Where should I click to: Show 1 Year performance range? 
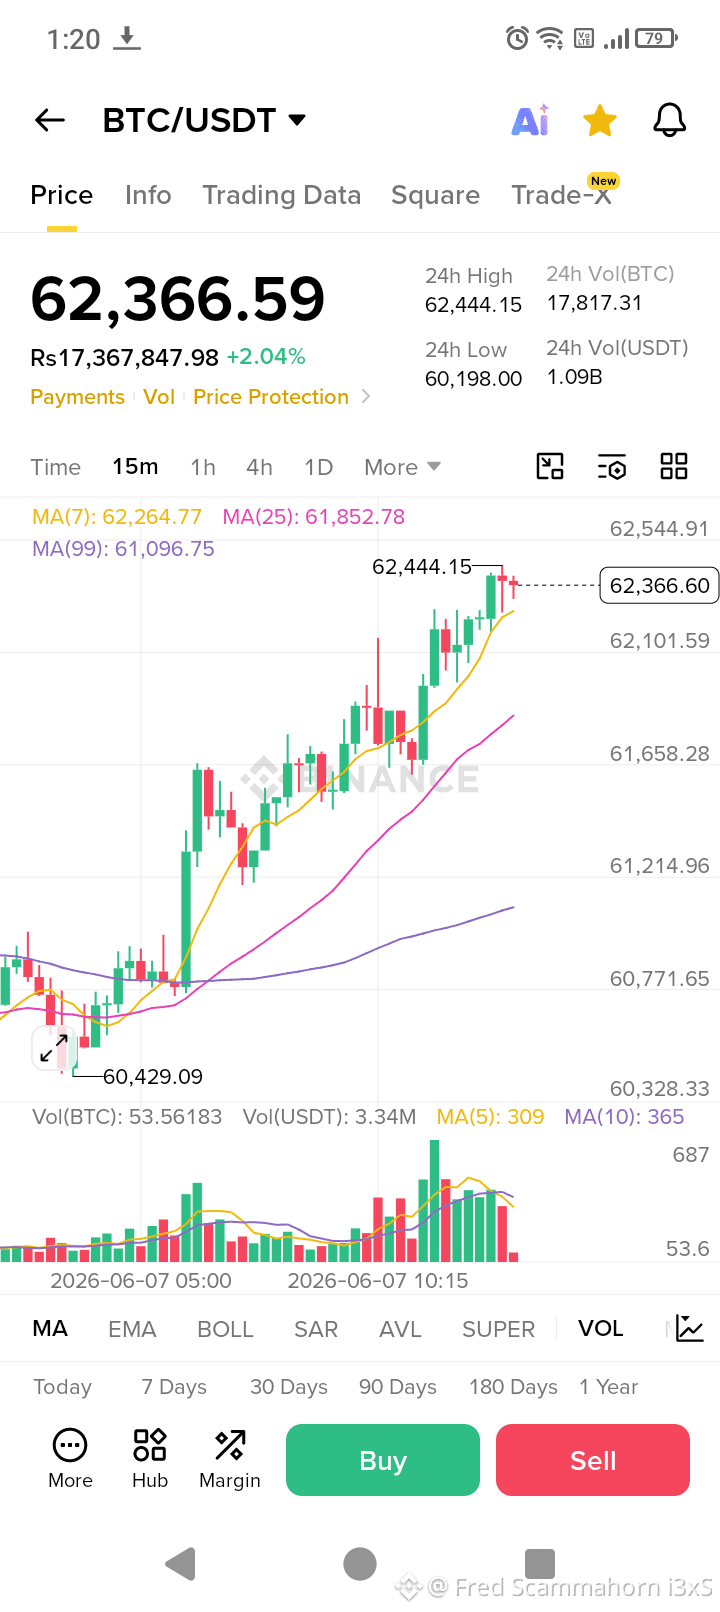coord(608,1387)
